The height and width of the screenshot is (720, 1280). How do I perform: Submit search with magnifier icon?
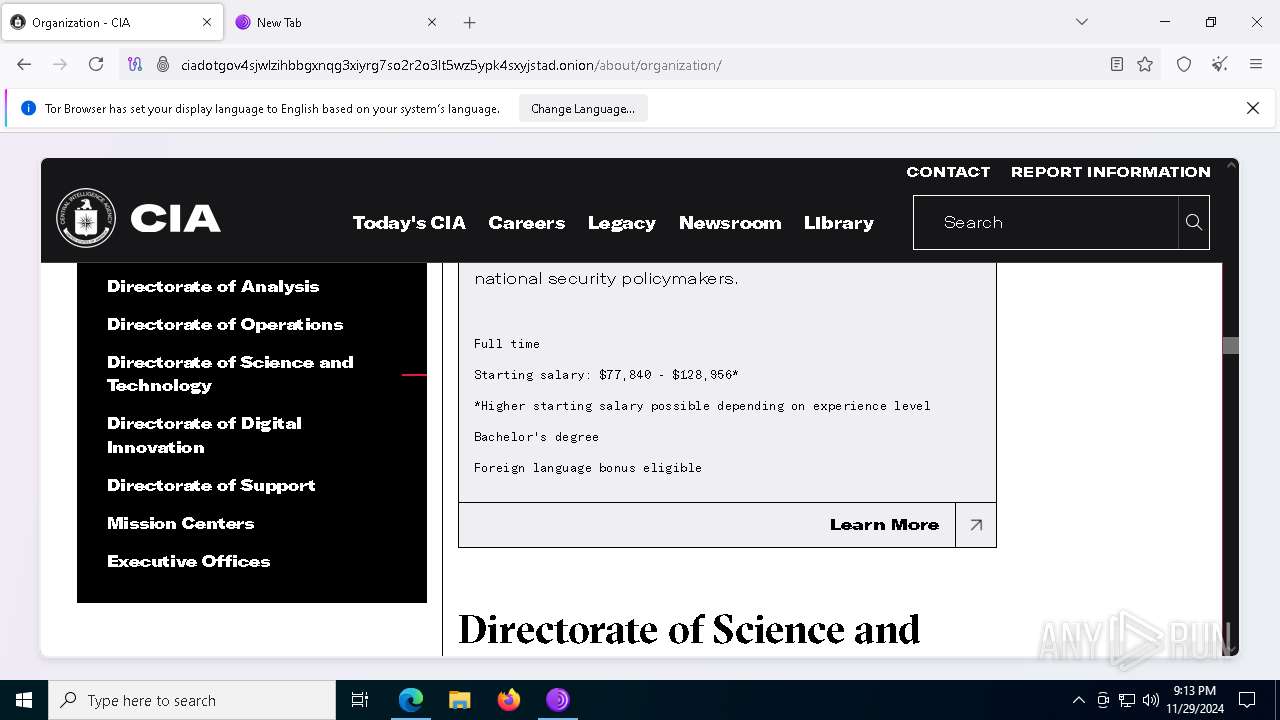1194,222
